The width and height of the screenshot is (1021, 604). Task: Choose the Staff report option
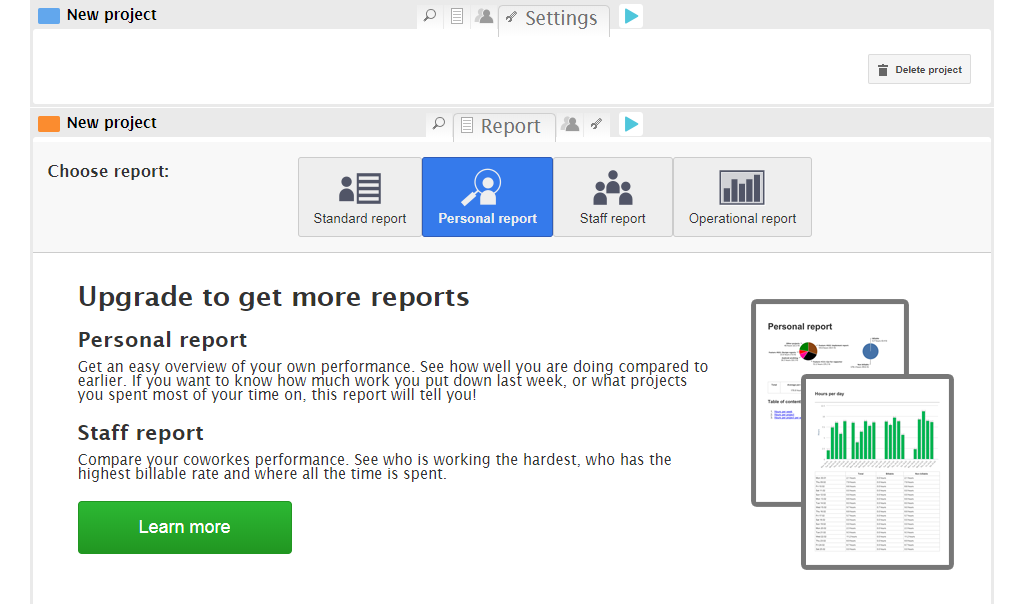point(613,197)
